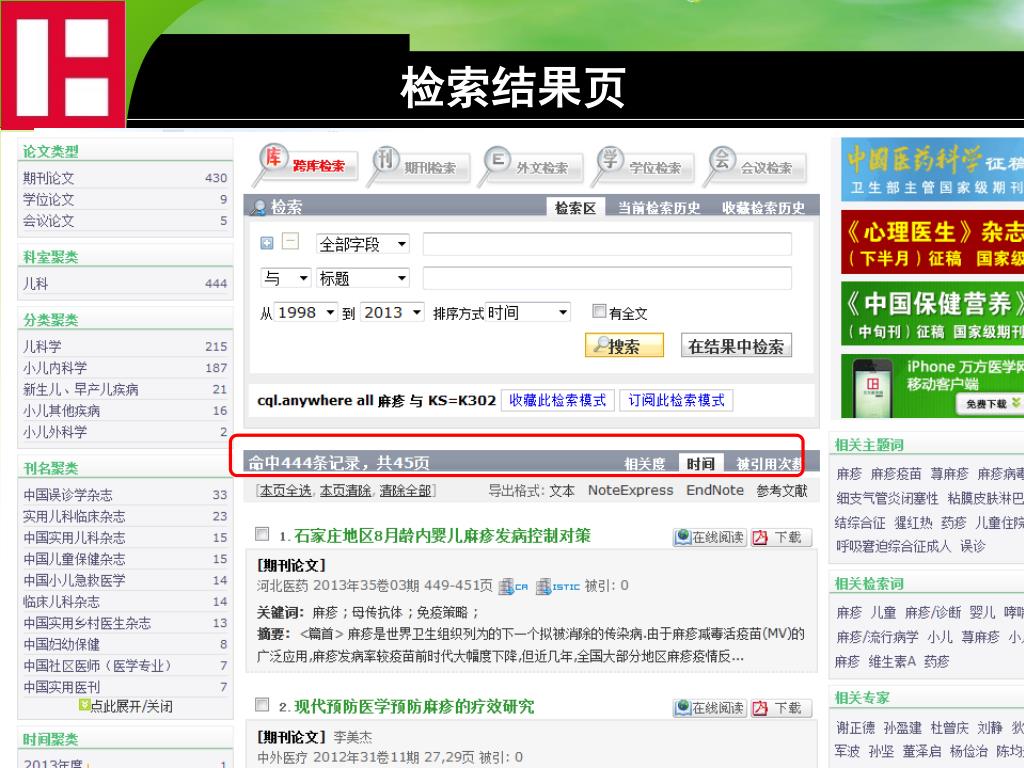Open article 现代预防医学预防麻疹的疗效研究
Screen dimensions: 1024x768
coord(414,707)
